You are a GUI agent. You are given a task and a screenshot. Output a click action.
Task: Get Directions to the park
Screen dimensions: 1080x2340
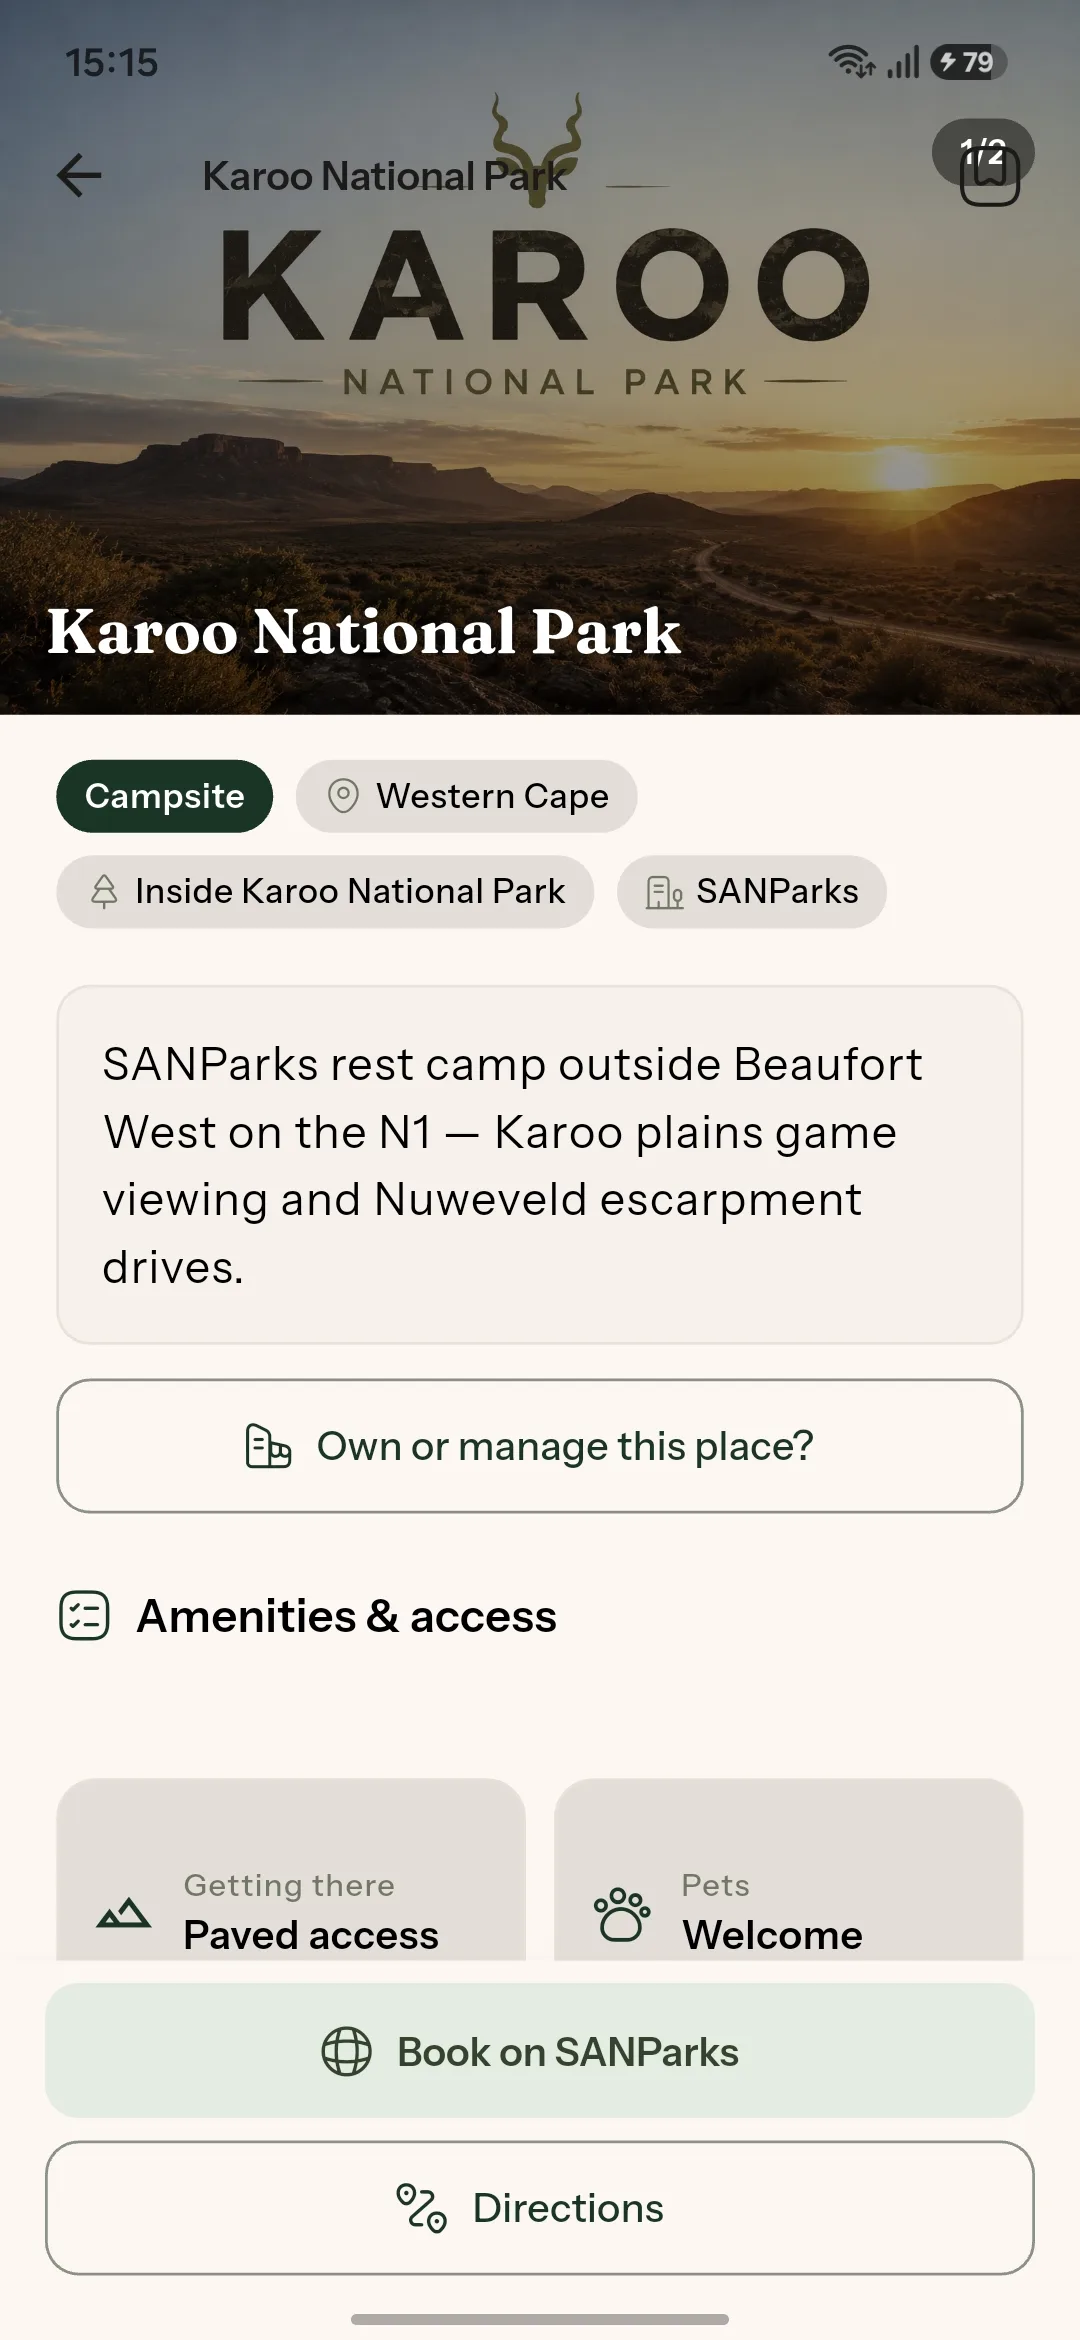pyautogui.click(x=540, y=2208)
